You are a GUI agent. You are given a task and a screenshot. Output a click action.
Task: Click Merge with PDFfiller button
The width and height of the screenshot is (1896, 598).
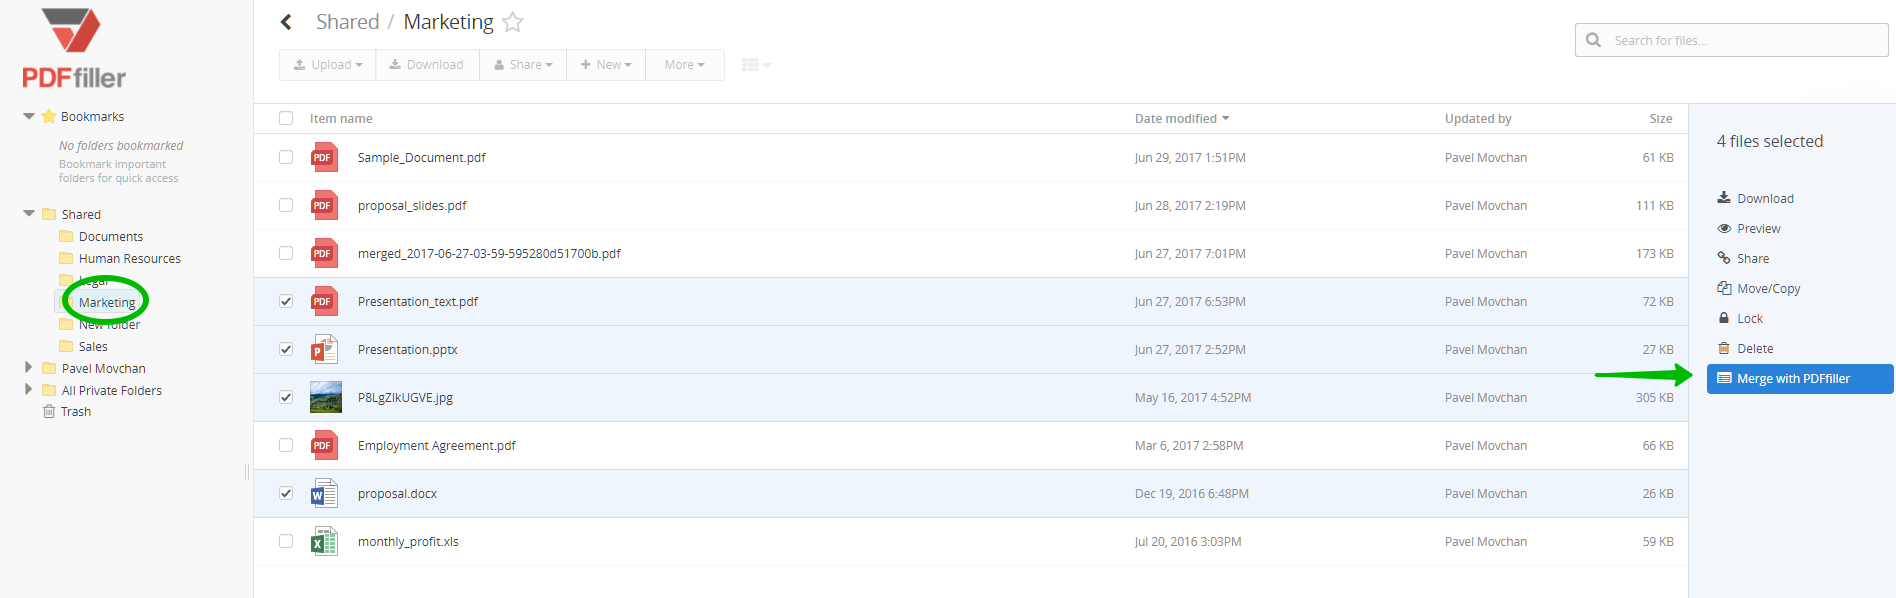(x=1800, y=379)
